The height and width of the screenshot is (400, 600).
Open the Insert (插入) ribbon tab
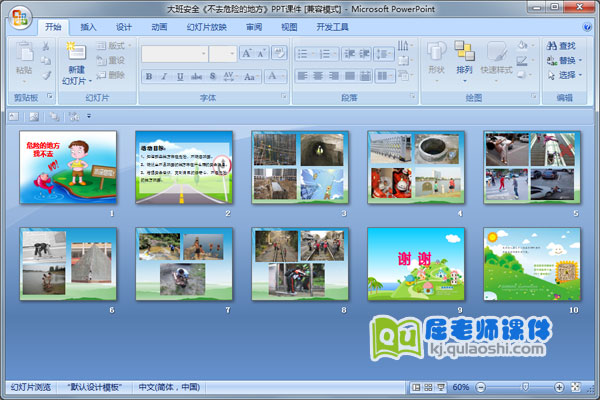(89, 27)
